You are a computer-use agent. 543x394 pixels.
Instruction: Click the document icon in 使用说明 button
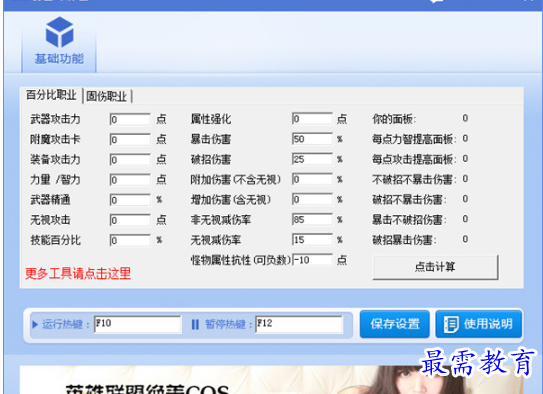tap(451, 324)
